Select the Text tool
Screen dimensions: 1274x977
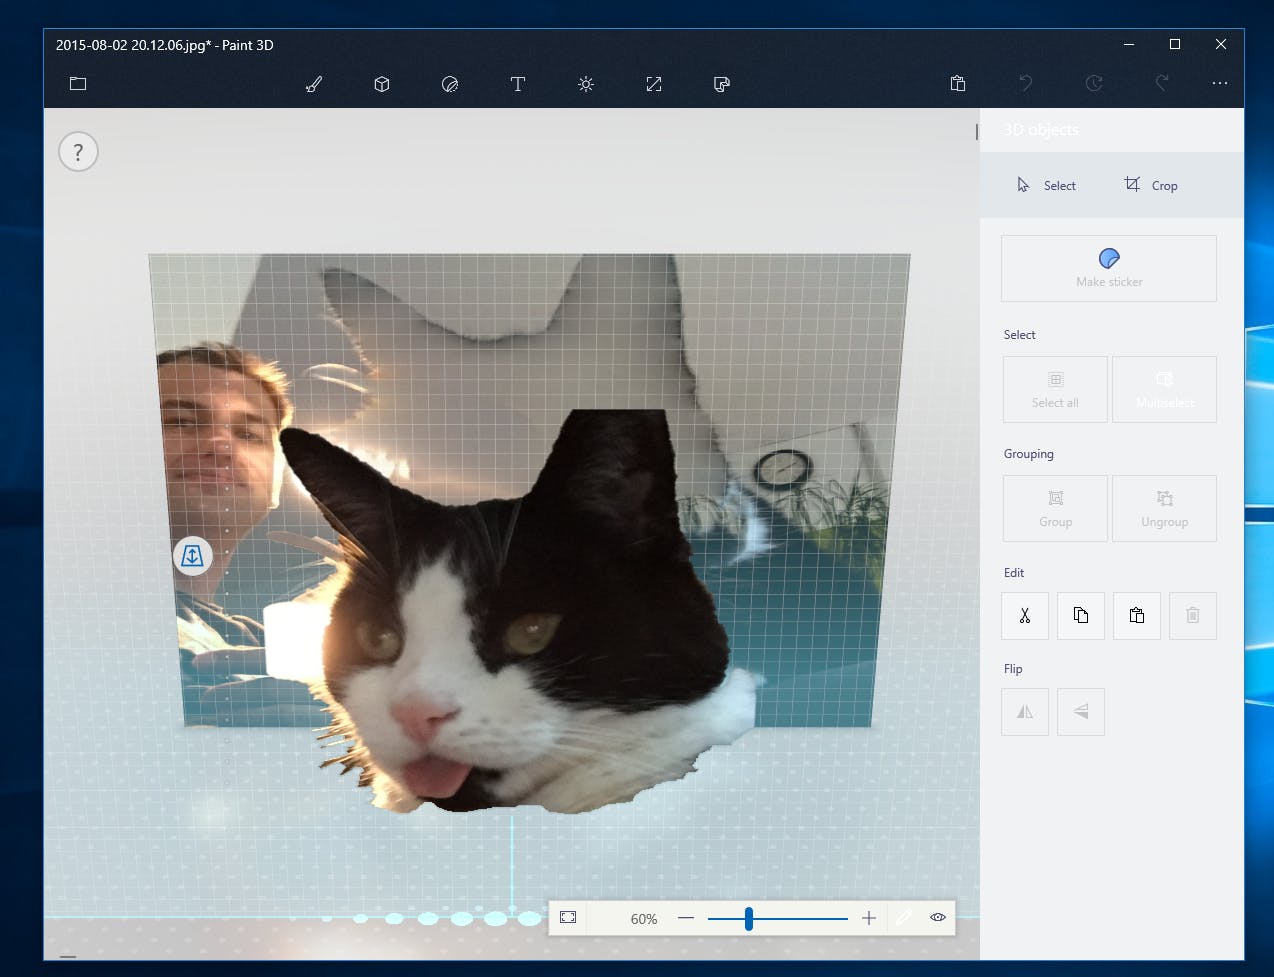click(518, 84)
